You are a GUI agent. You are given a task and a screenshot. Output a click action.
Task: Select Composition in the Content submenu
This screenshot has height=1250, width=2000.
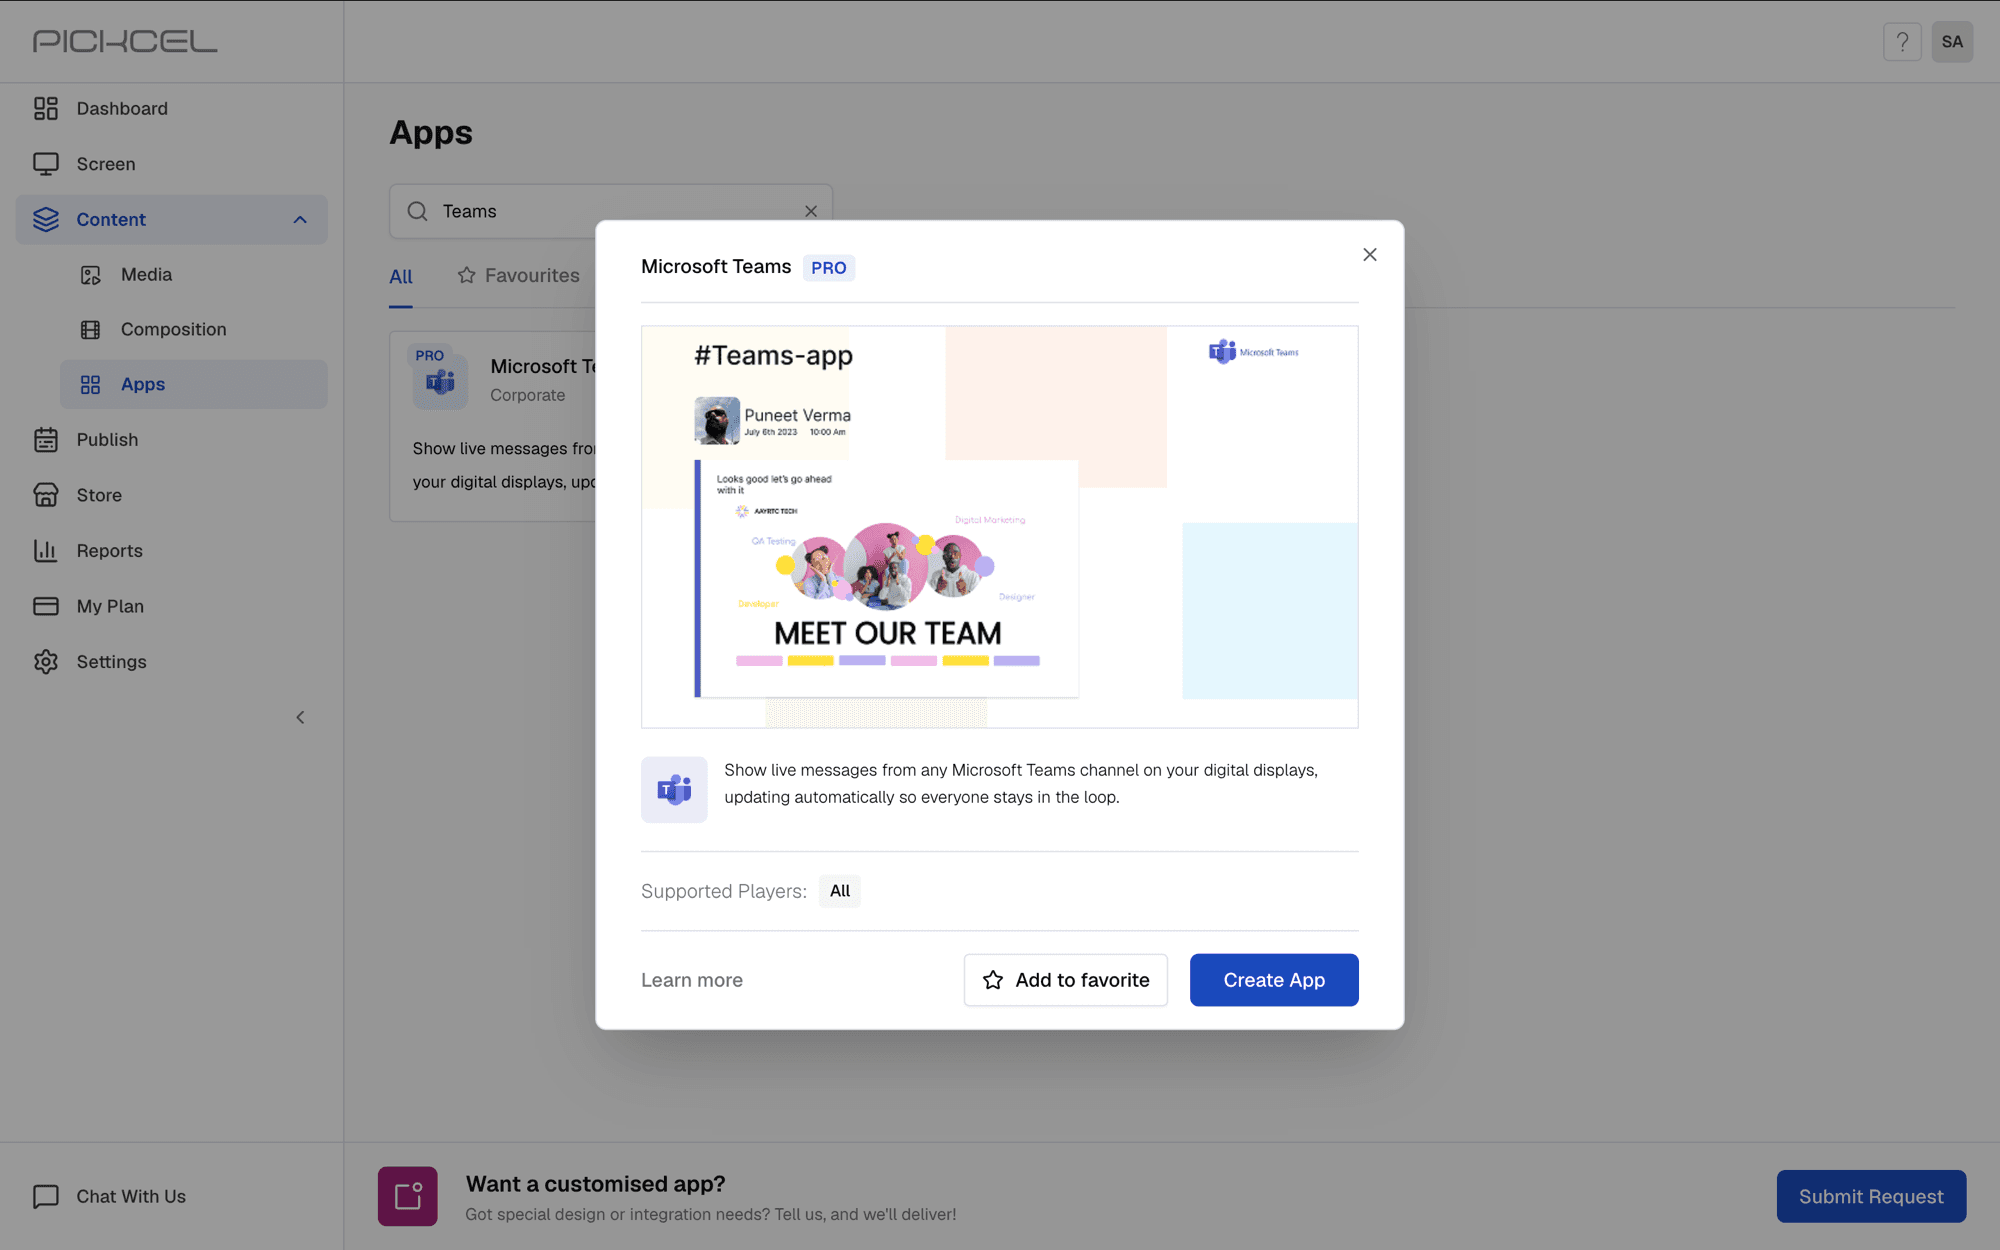[x=194, y=330]
